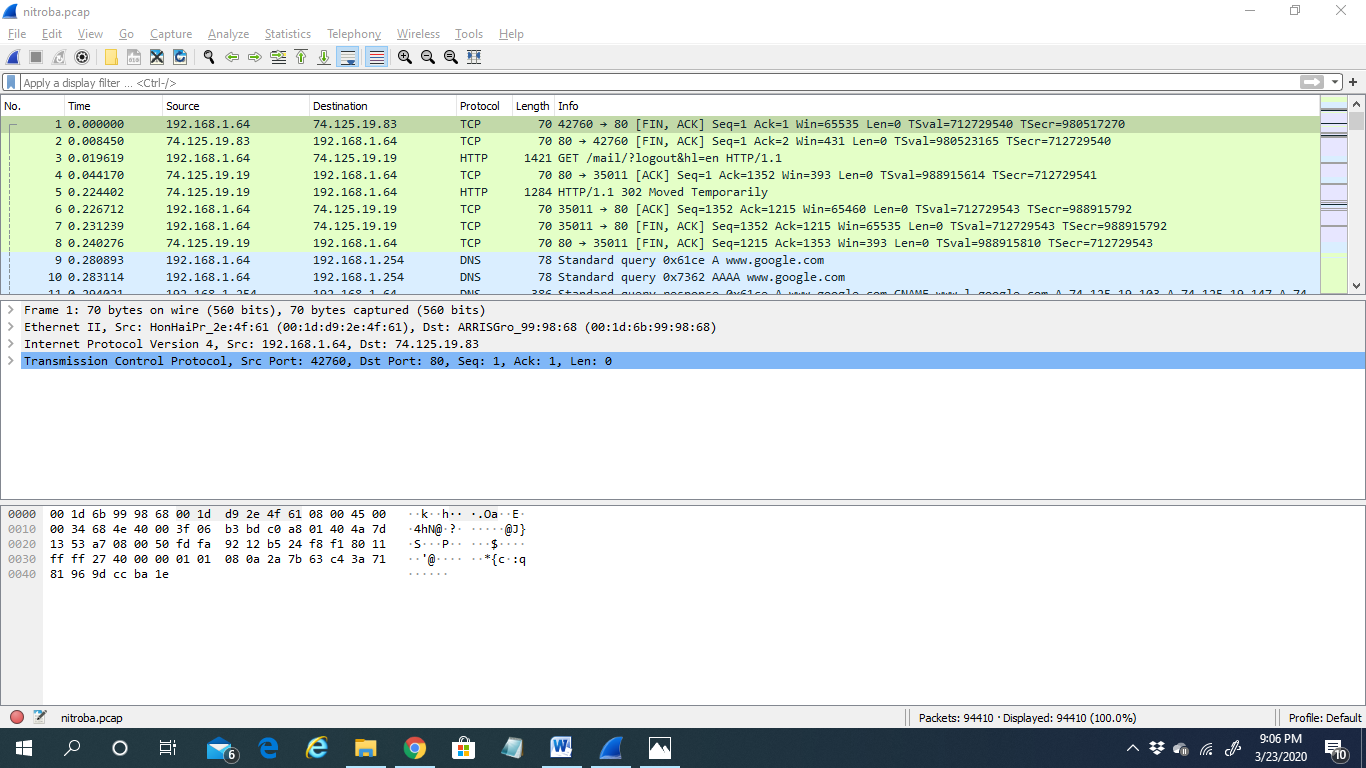Toggle packet colorization rules
Image resolution: width=1366 pixels, height=768 pixels.
376,58
